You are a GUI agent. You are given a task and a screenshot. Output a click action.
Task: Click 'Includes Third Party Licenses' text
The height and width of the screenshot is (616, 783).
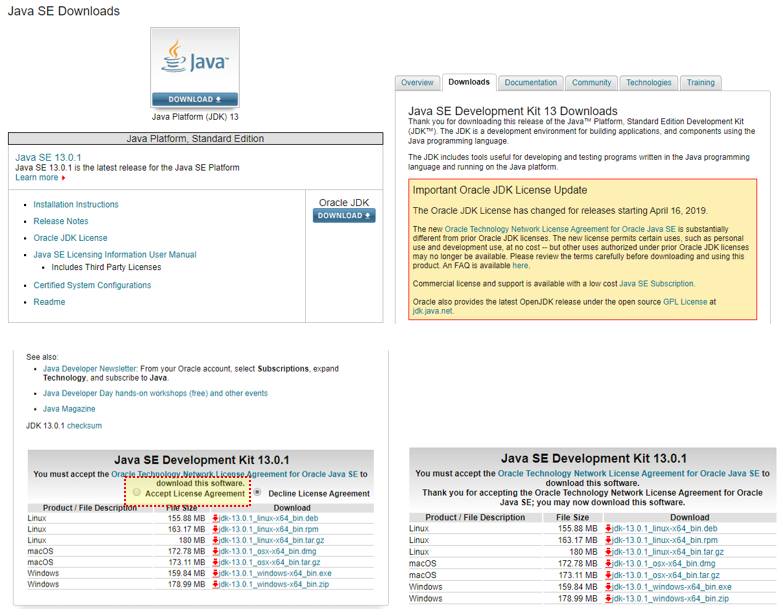(106, 267)
